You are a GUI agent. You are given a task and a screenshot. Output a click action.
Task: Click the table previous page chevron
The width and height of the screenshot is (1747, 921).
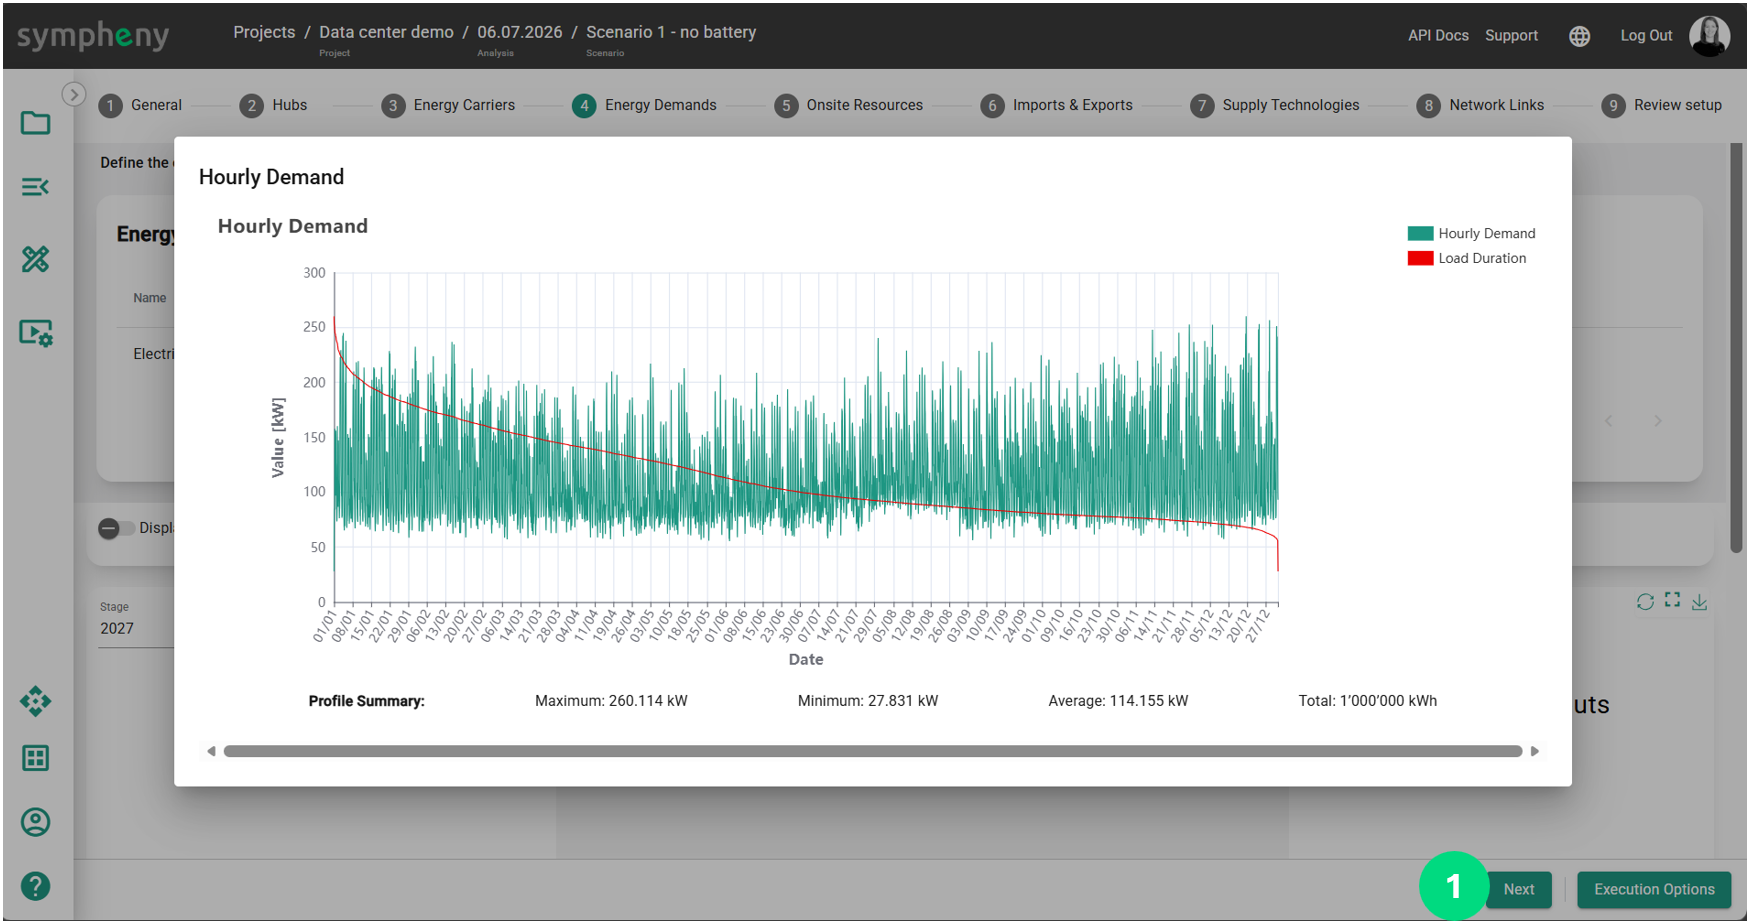coord(1609,421)
